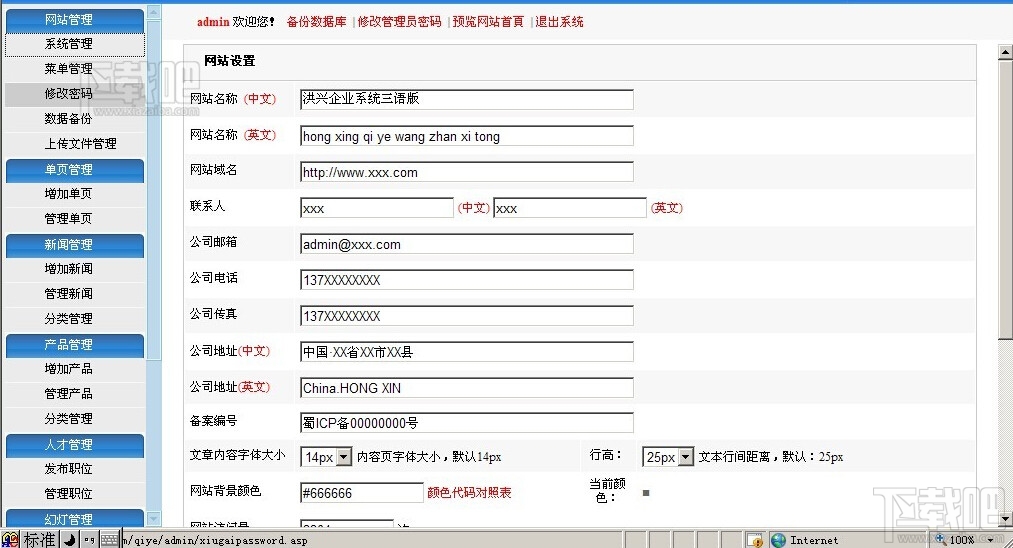Image resolution: width=1013 pixels, height=548 pixels.
Task: Click the 幻灯管理 section header
Action: (75, 519)
